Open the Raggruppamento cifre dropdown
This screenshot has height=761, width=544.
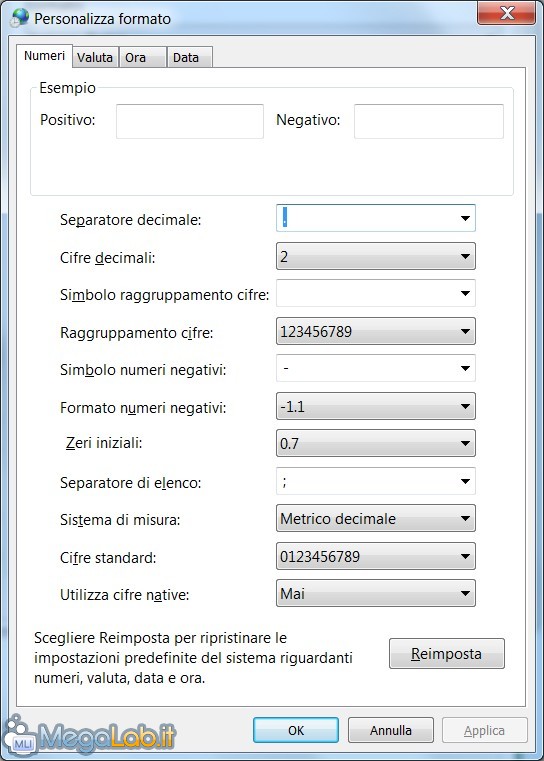376,331
